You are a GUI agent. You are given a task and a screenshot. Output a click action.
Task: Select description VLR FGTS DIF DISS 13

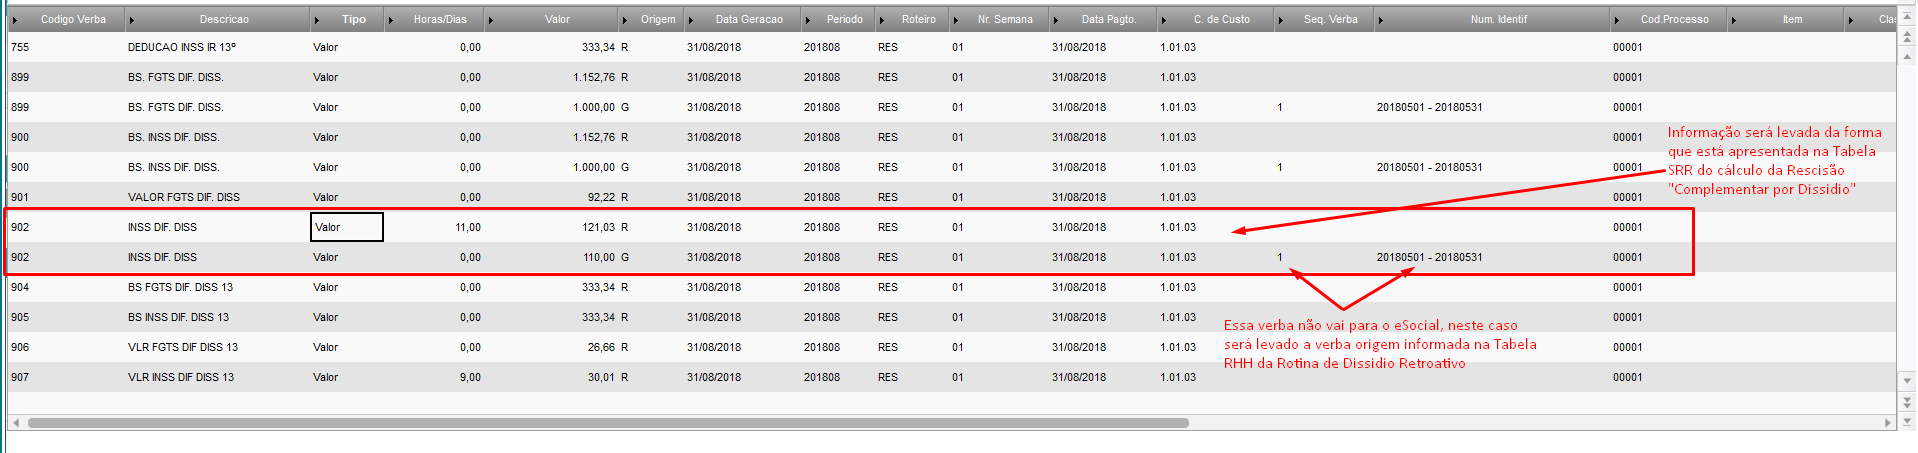[183, 347]
